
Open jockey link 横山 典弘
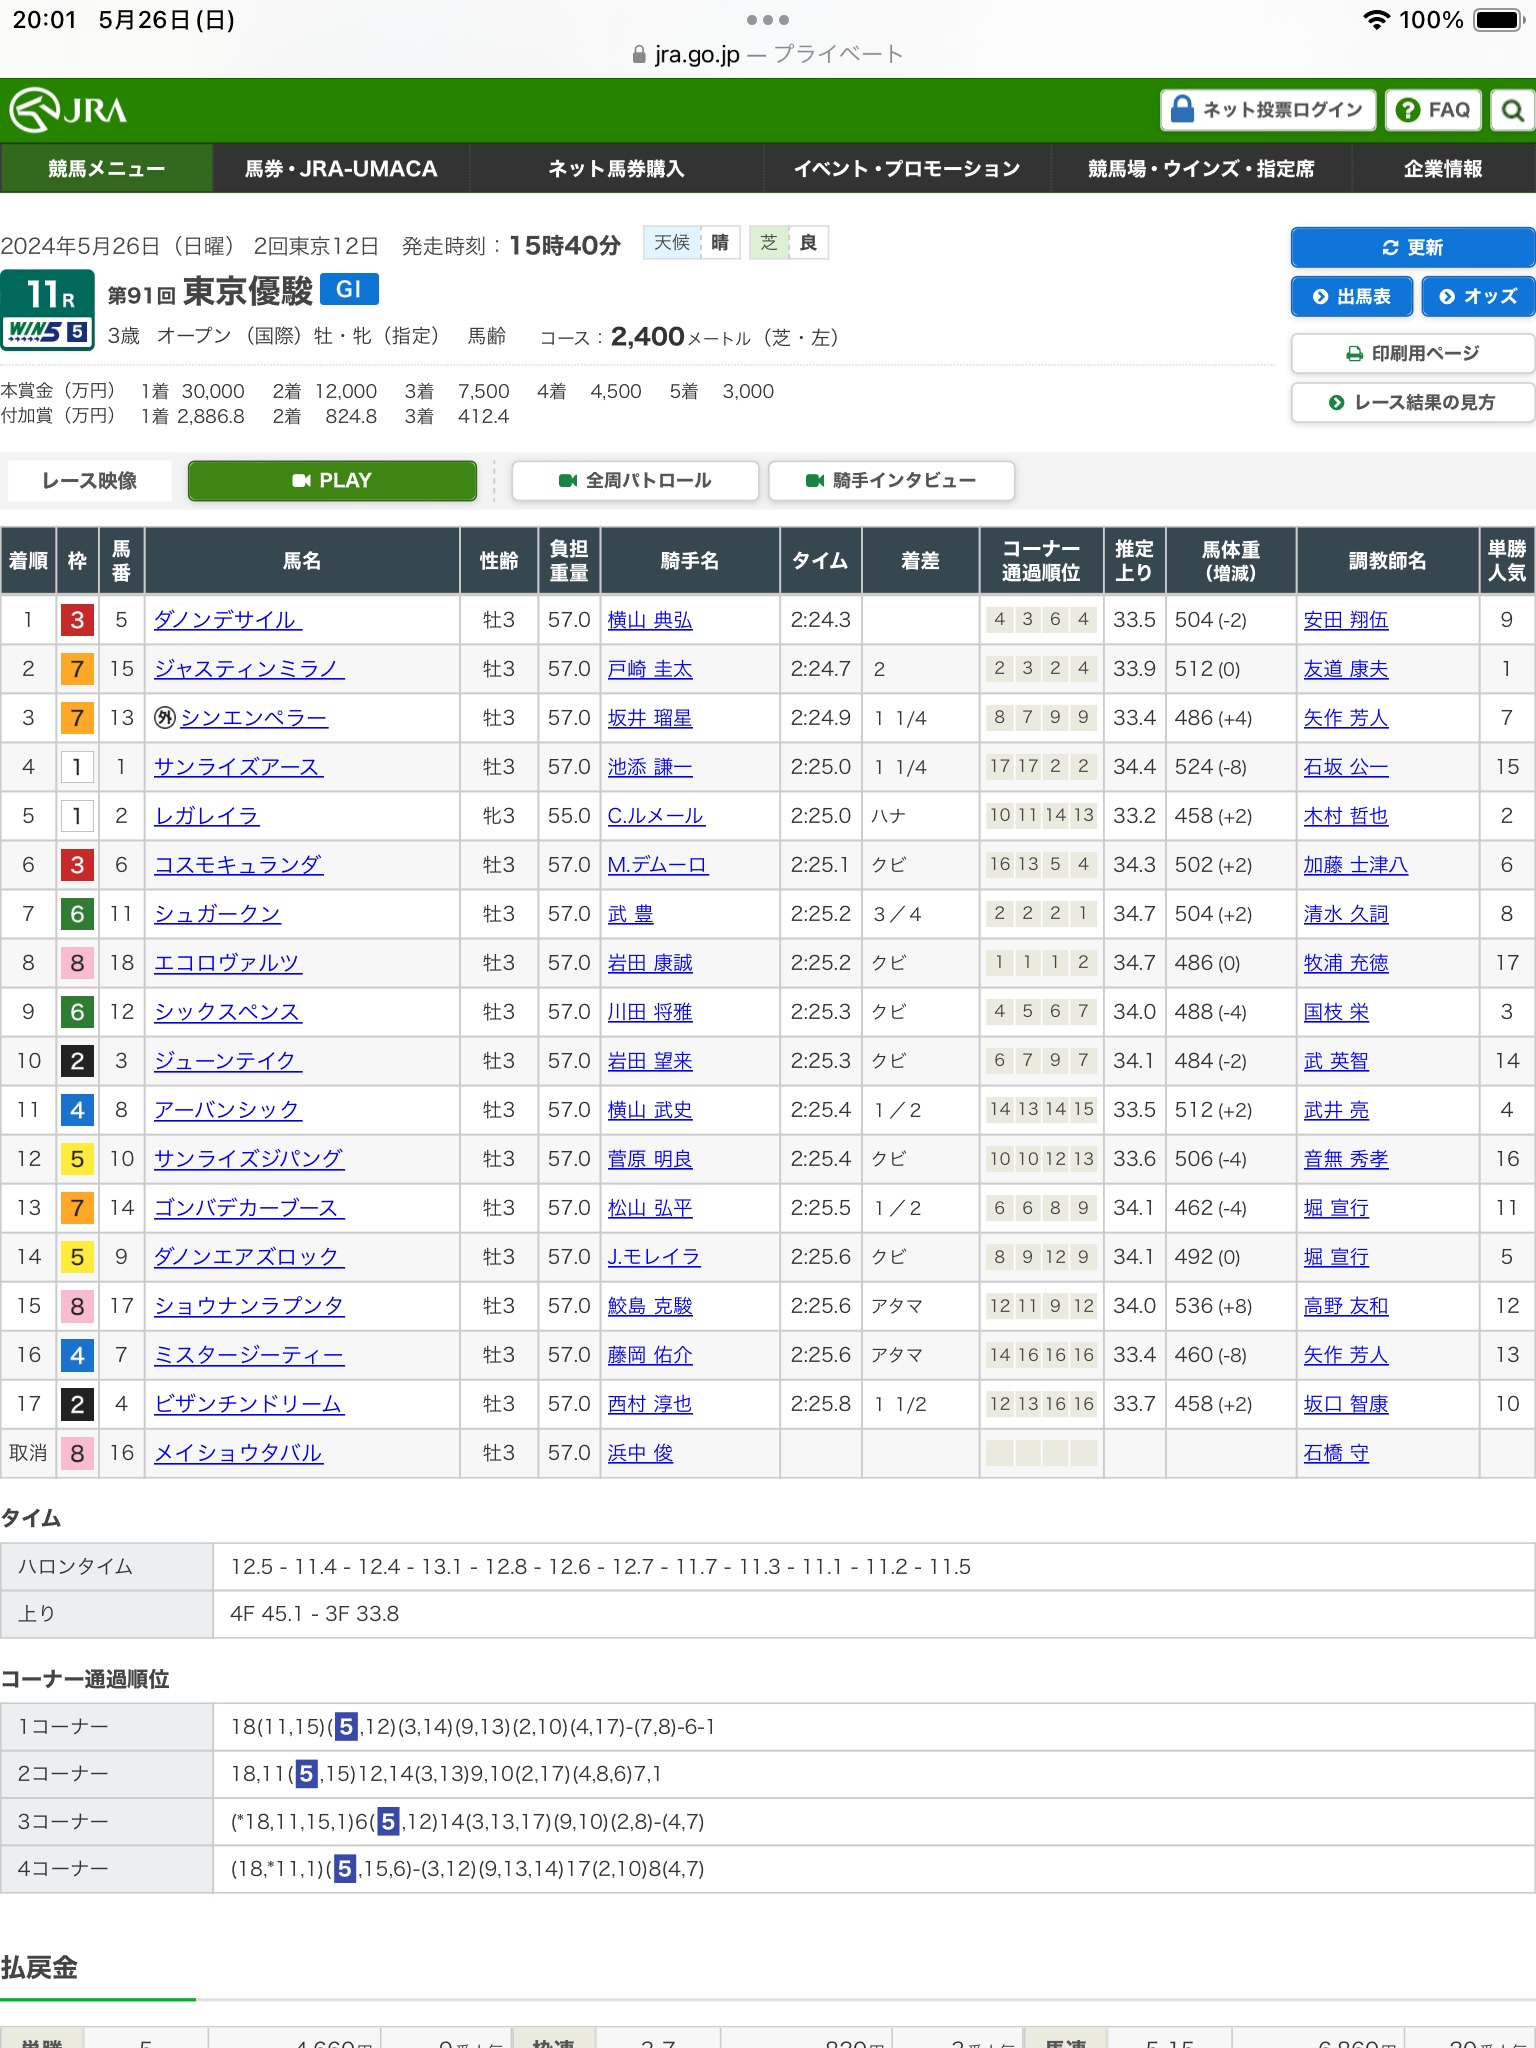click(x=650, y=620)
